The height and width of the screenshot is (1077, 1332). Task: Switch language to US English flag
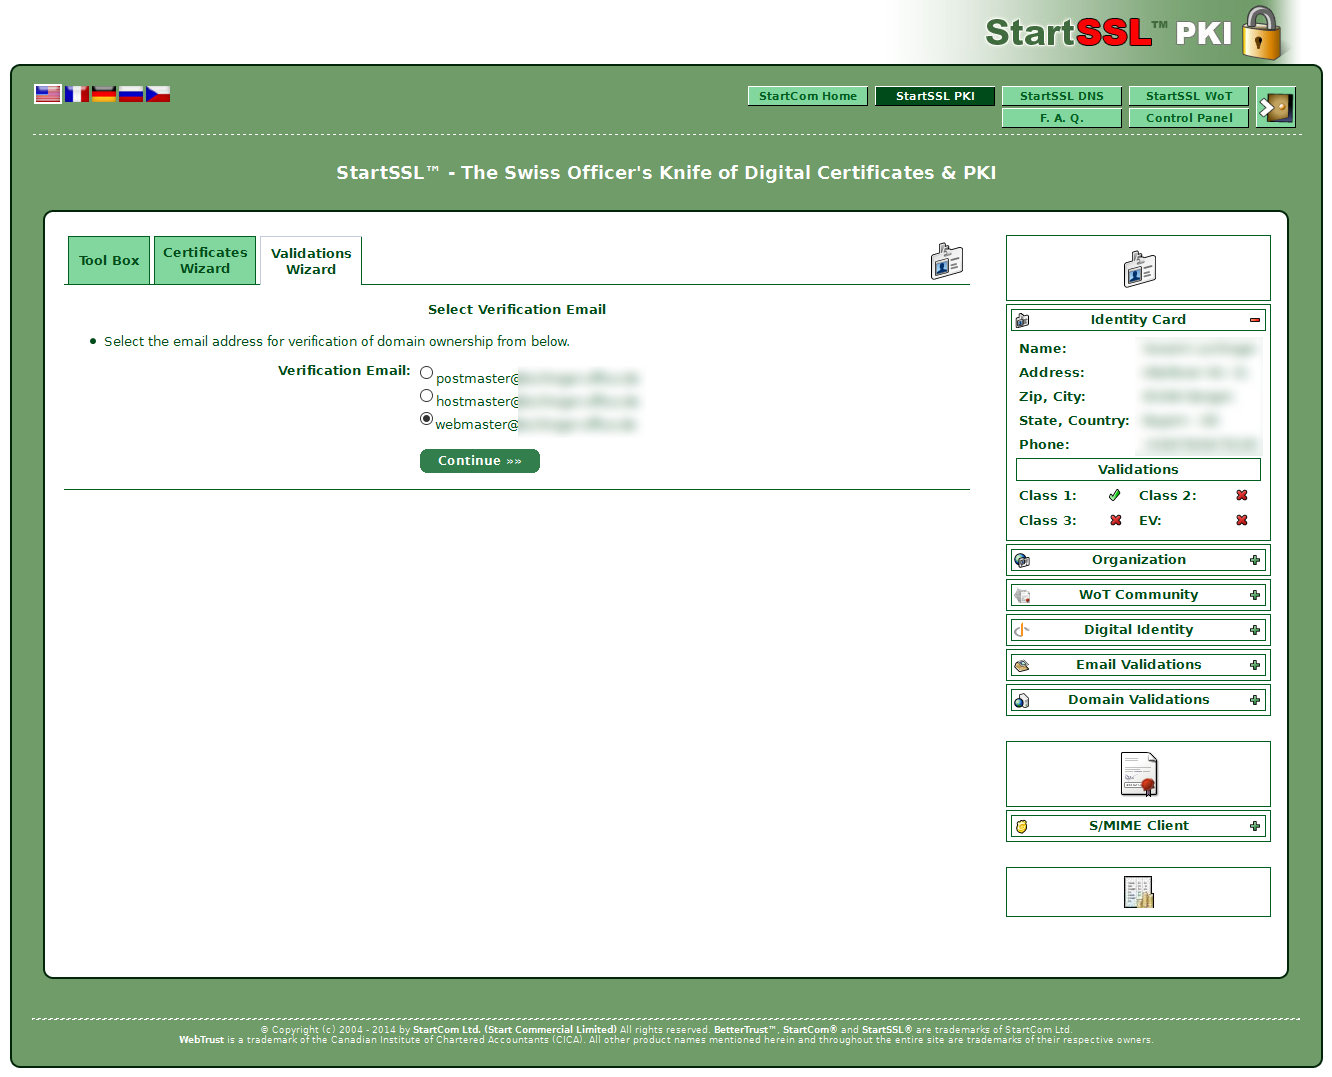[x=48, y=94]
